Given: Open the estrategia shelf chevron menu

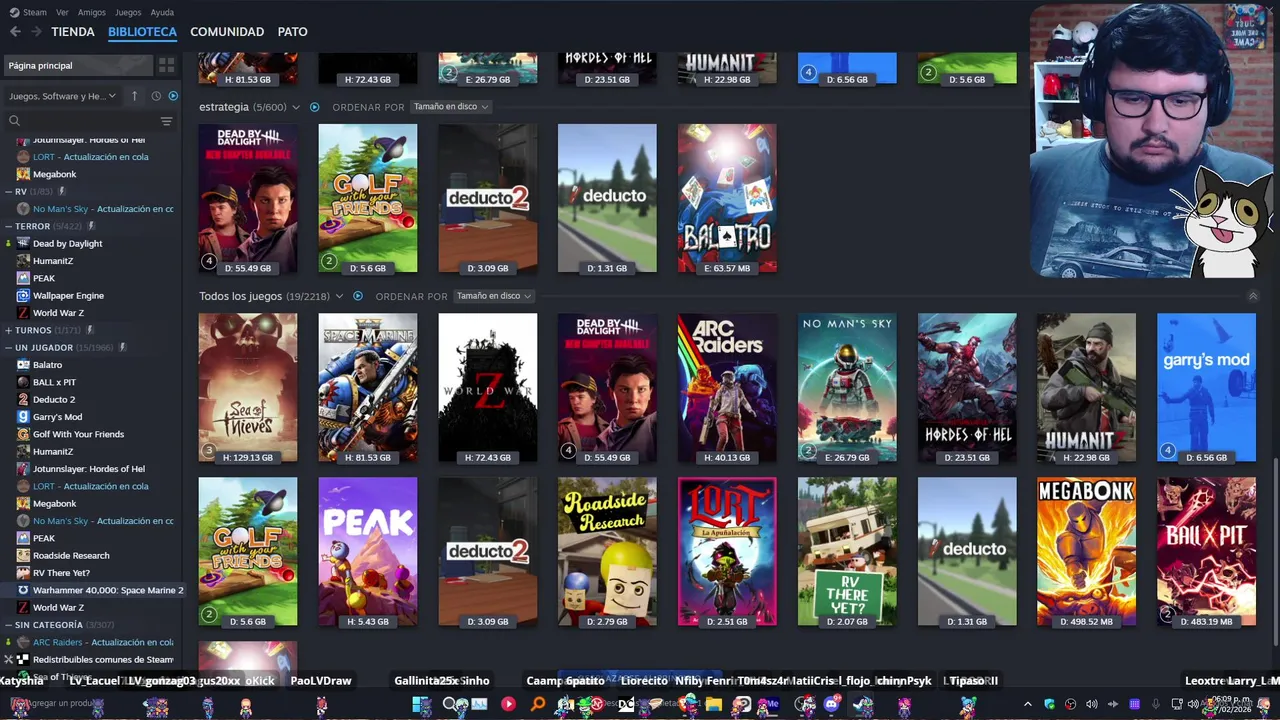Looking at the screenshot, I should tap(296, 107).
